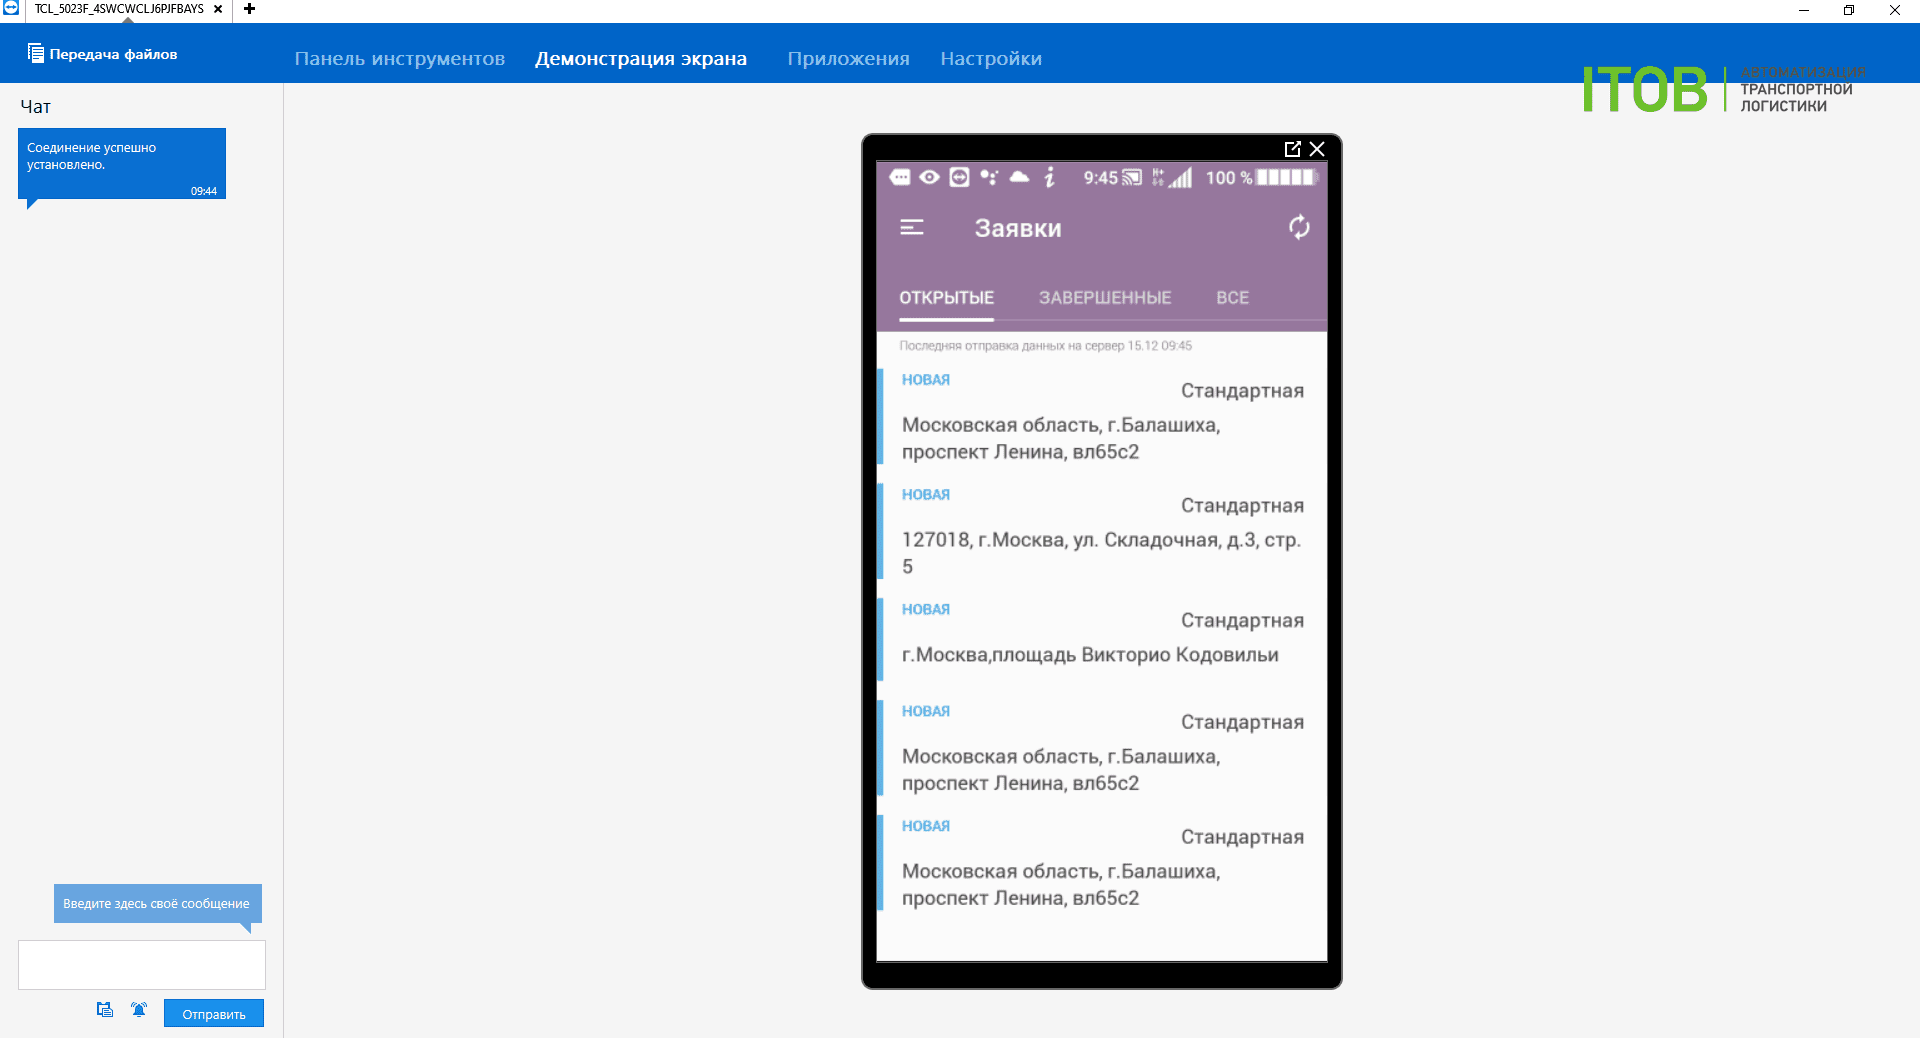Show ВСЕ requests tab
Image resolution: width=1920 pixels, height=1038 pixels.
pyautogui.click(x=1232, y=298)
